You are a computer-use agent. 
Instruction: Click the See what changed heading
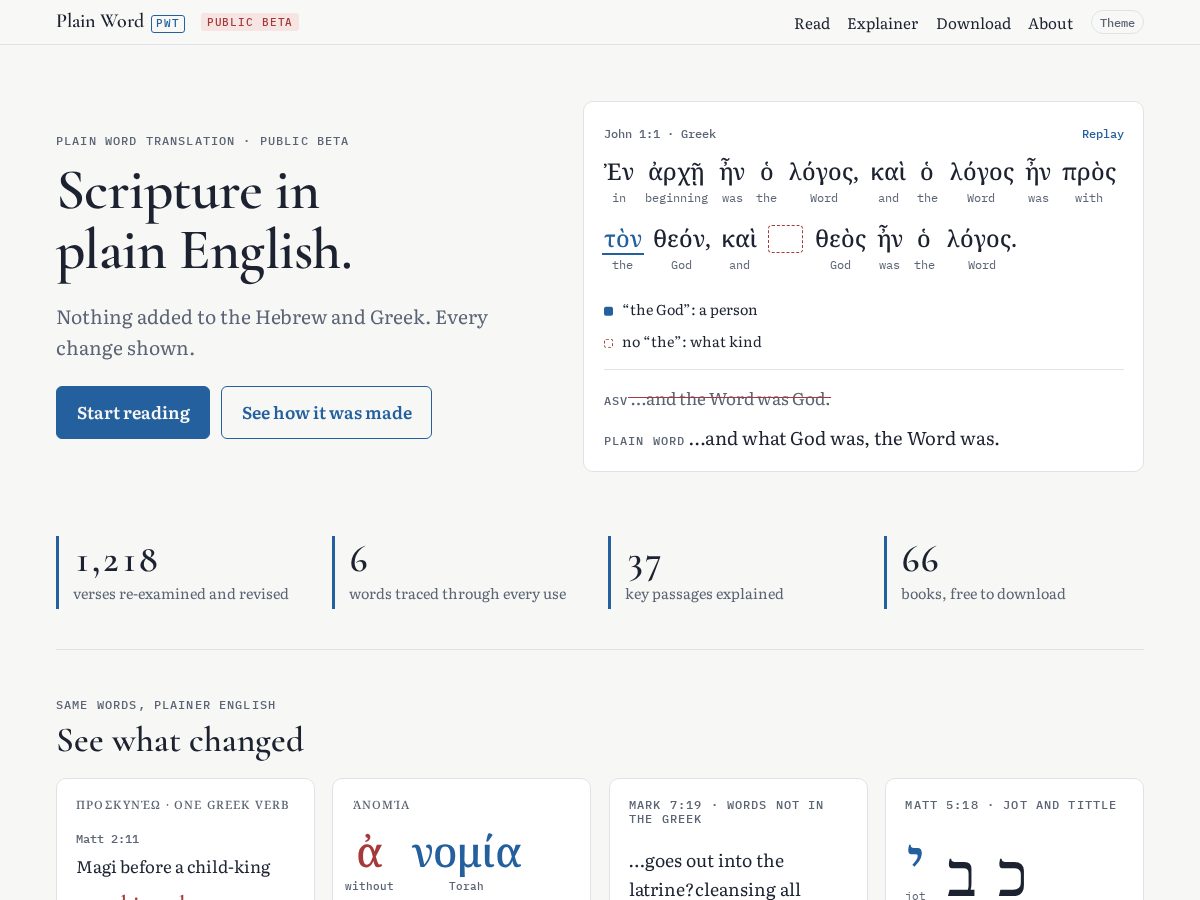(x=180, y=740)
